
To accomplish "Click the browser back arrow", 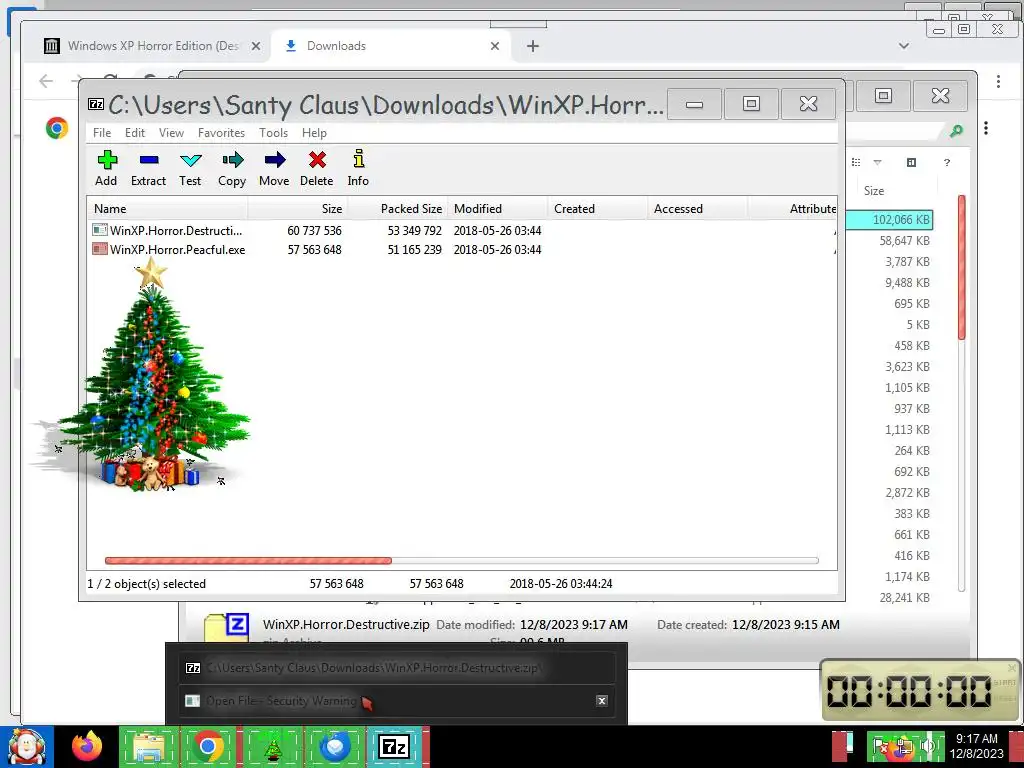I will click(x=46, y=81).
